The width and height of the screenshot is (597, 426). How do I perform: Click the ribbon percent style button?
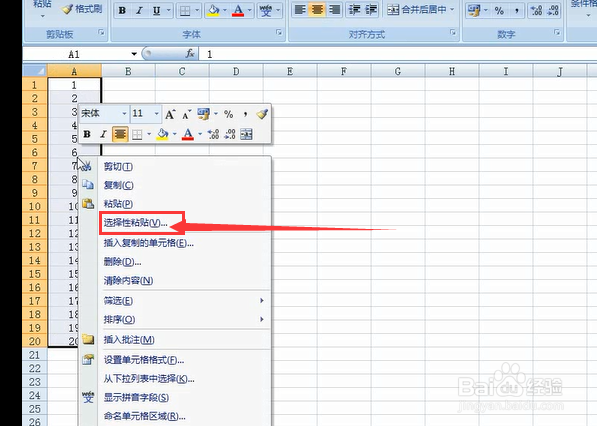point(499,11)
